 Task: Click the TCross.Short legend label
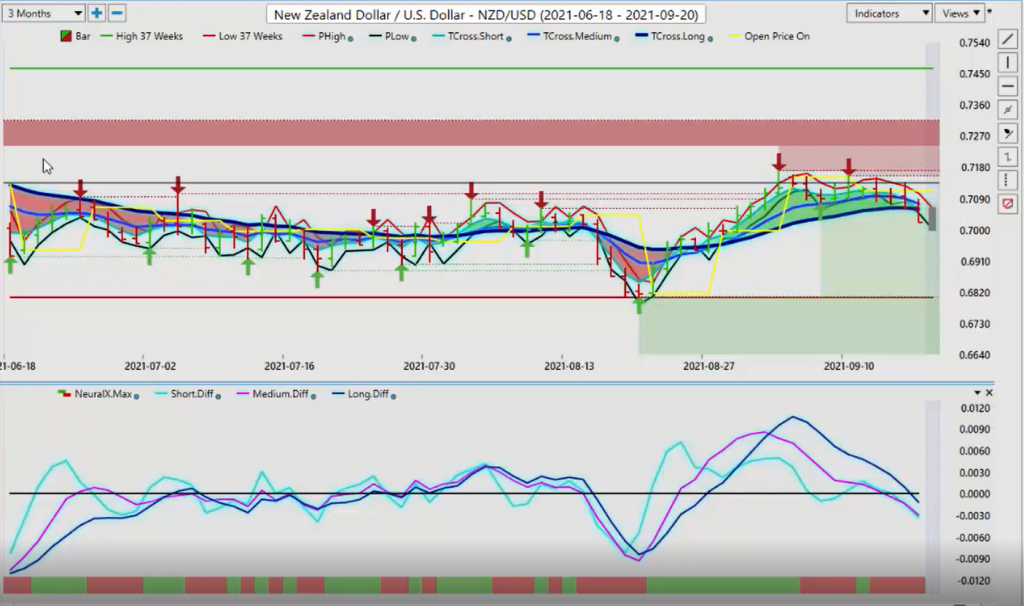point(475,37)
